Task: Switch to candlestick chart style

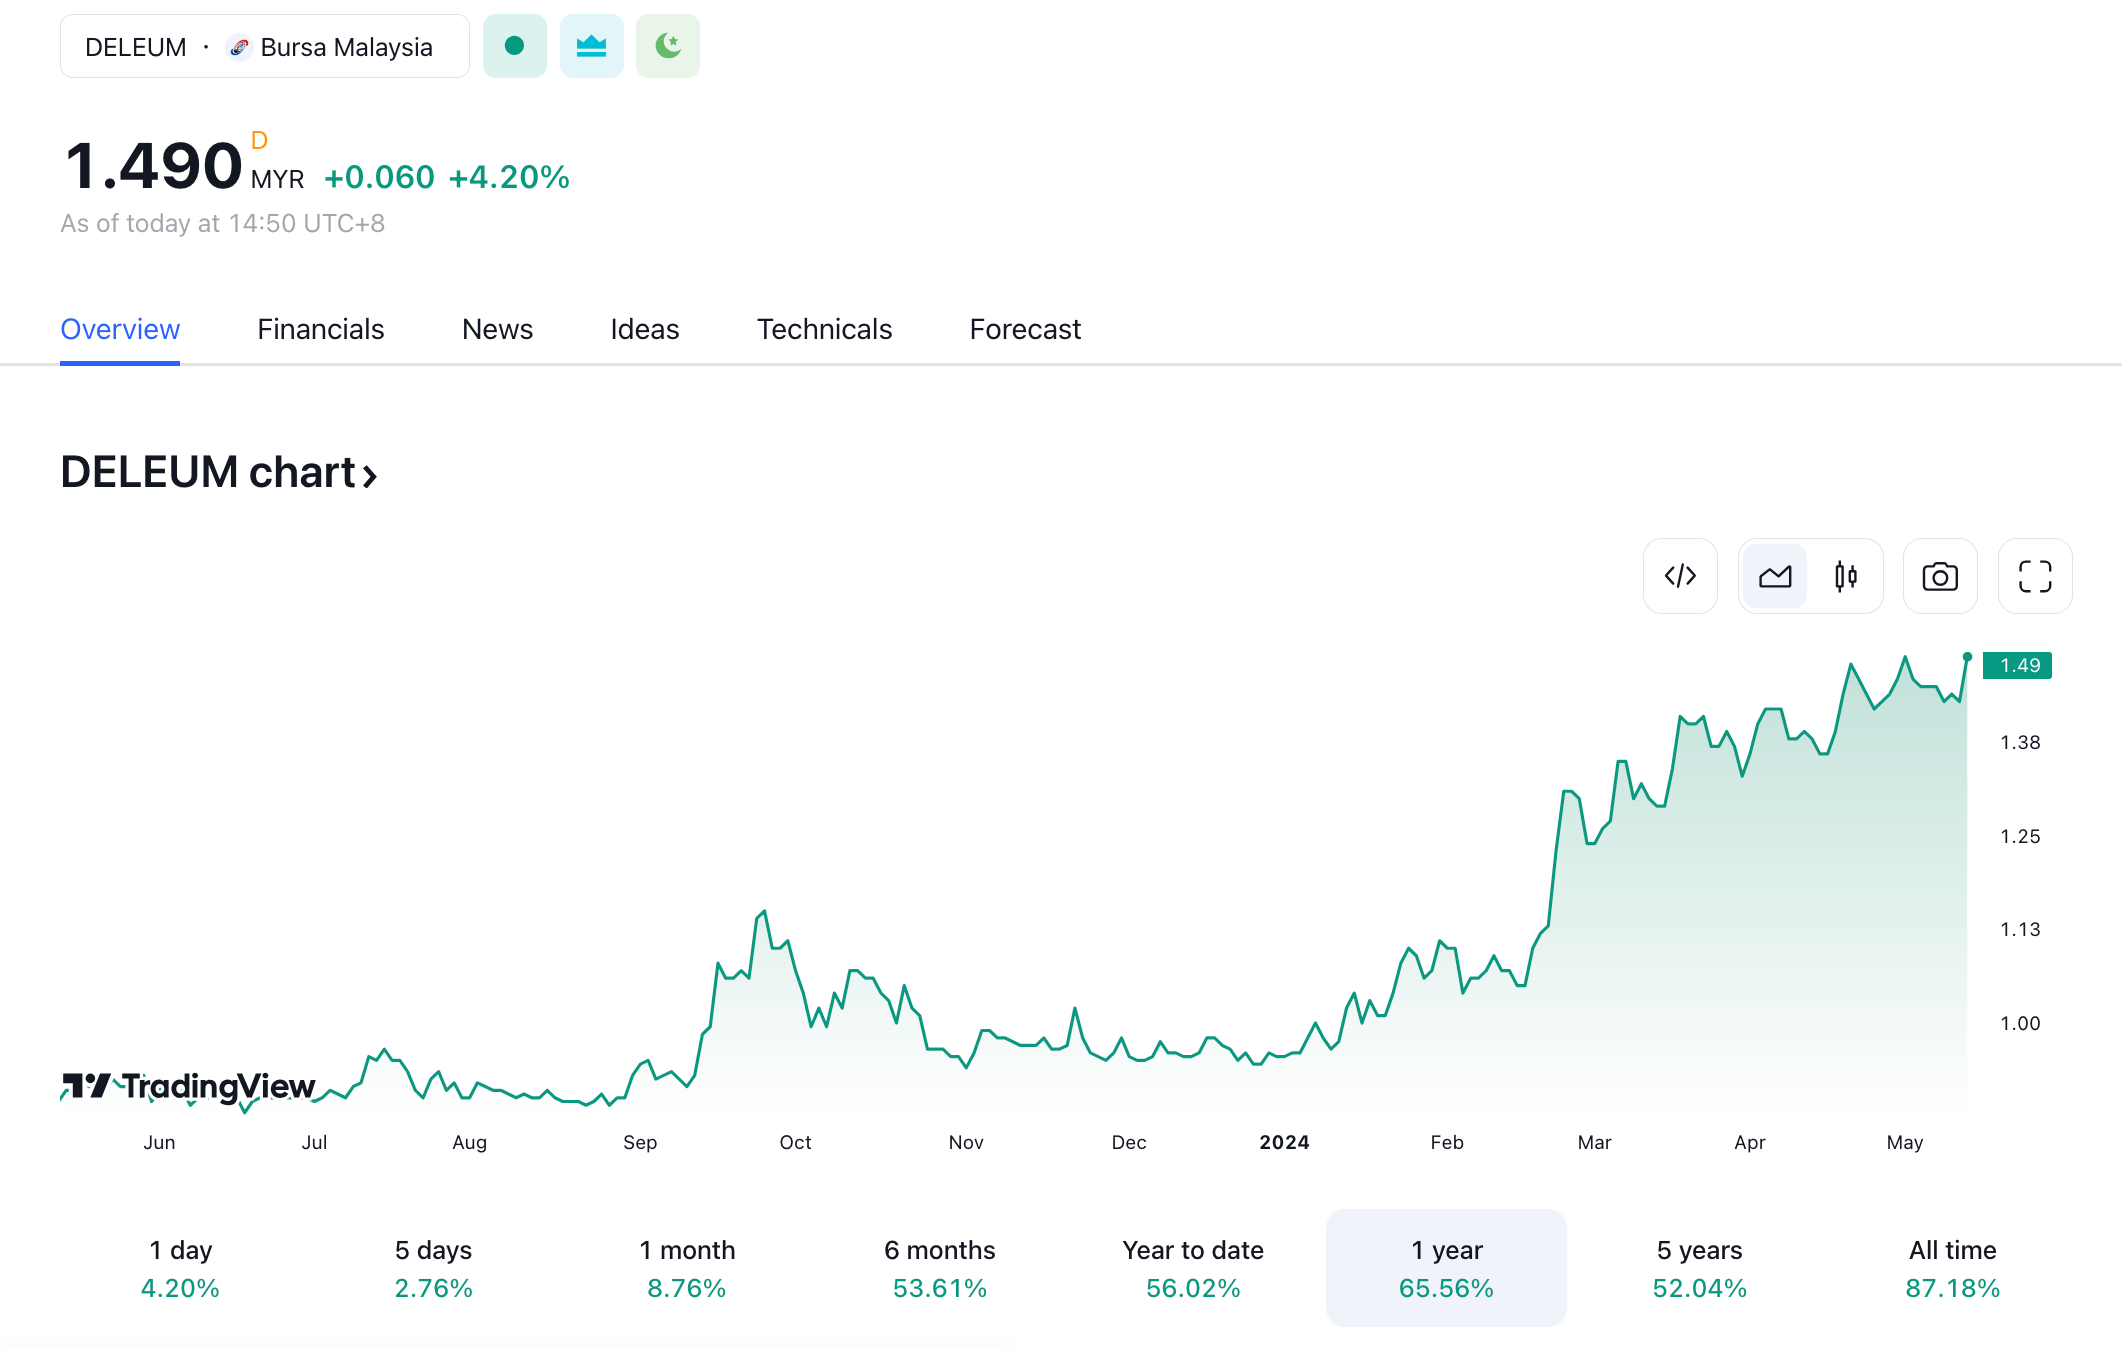Action: (1846, 576)
